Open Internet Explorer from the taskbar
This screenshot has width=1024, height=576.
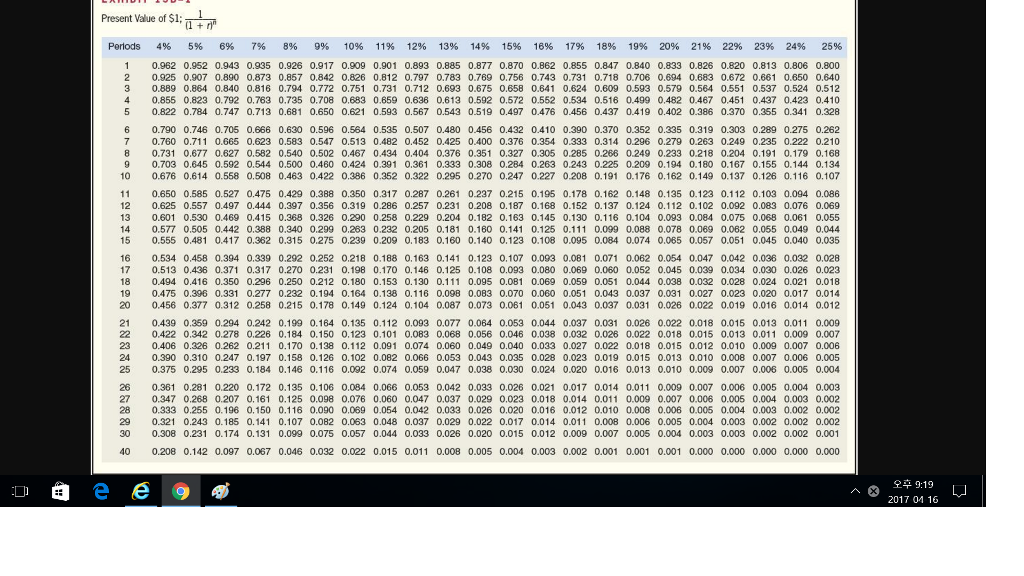(x=140, y=491)
